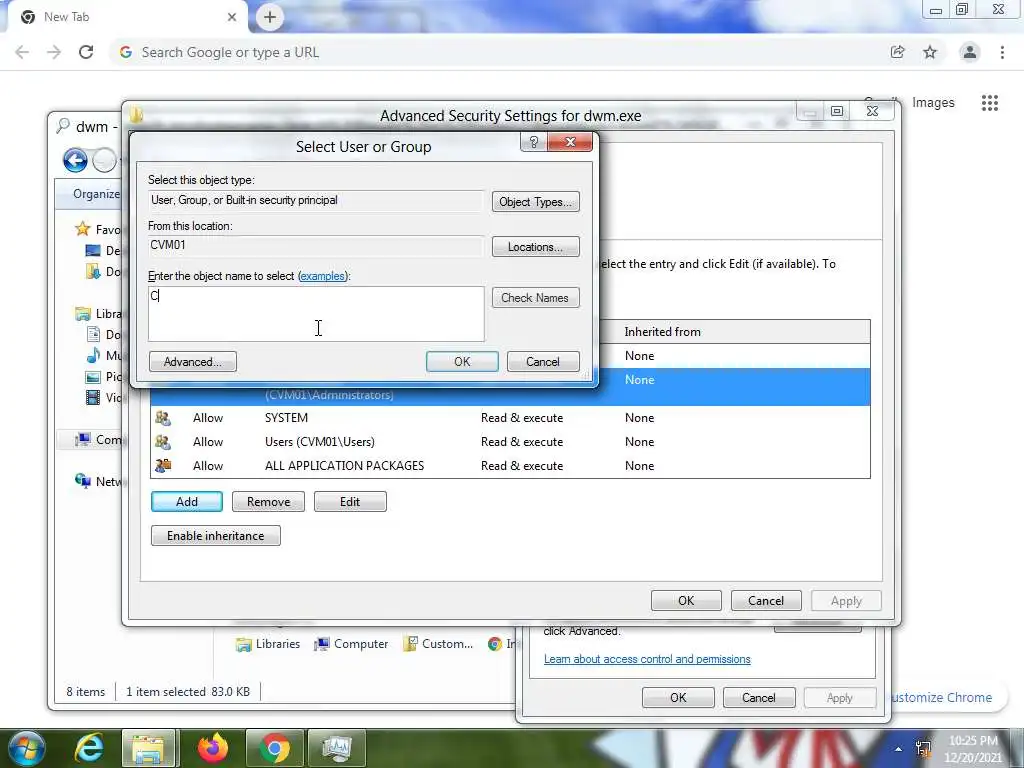Screen dimensions: 1024x768
Task: Select Users (CVM01\Users) permission row
Action: 510,442
